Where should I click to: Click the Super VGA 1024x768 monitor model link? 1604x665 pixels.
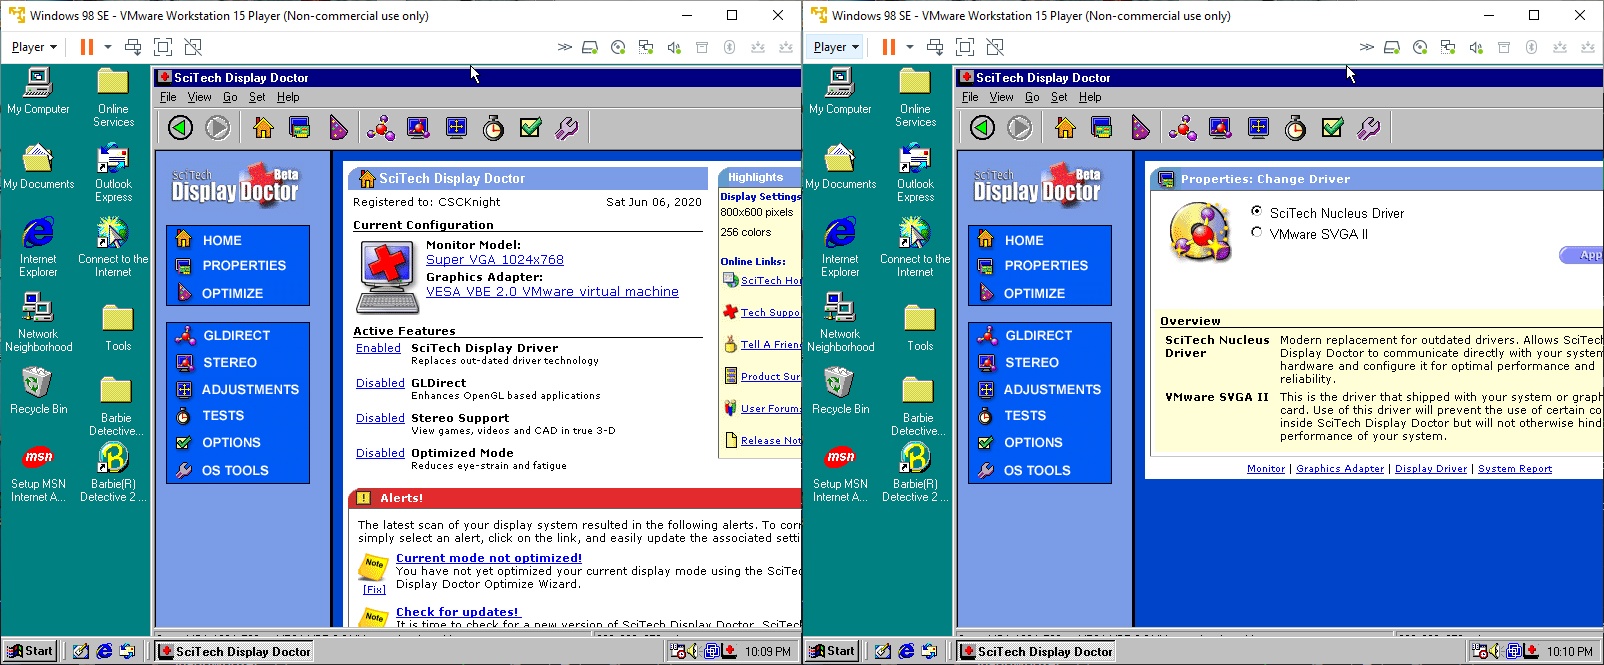coord(495,259)
